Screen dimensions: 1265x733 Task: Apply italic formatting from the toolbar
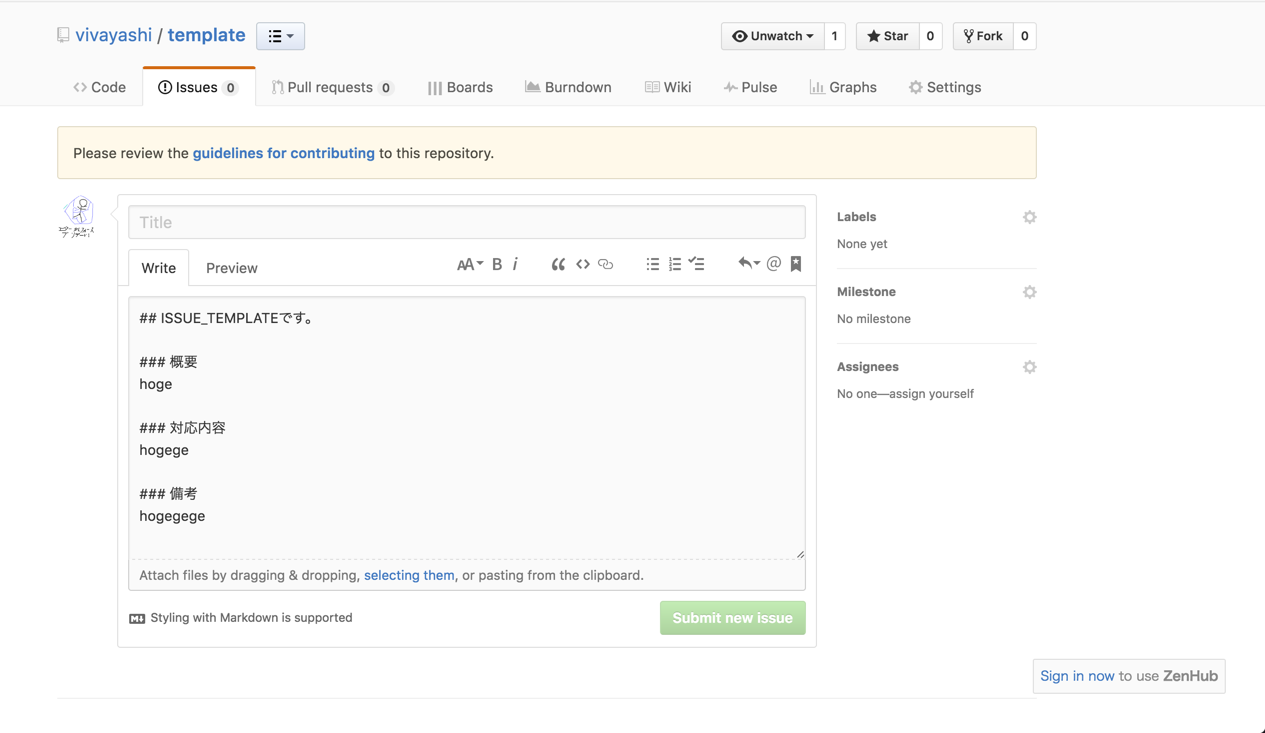coord(515,264)
